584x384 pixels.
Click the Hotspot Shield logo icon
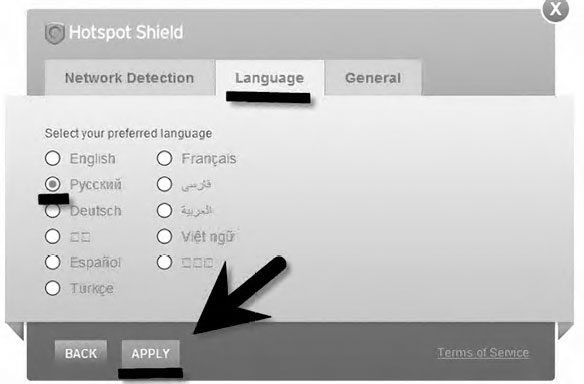pos(55,33)
